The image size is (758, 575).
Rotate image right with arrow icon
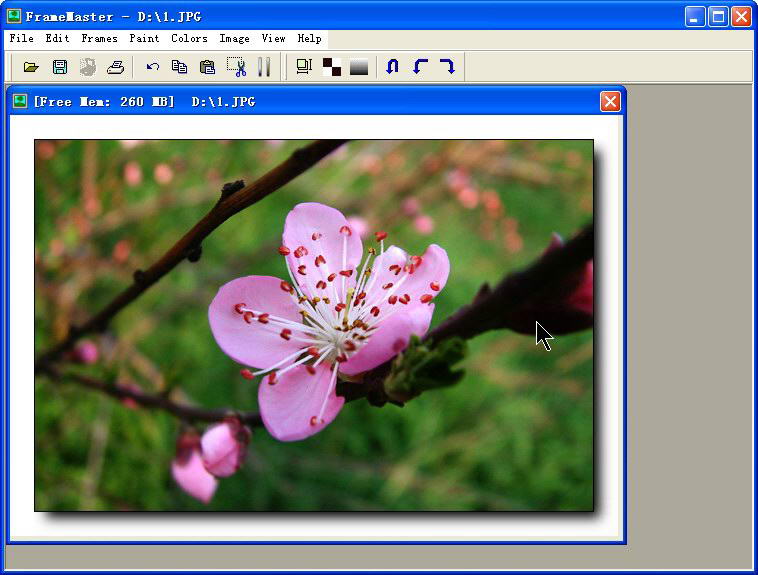[x=447, y=67]
